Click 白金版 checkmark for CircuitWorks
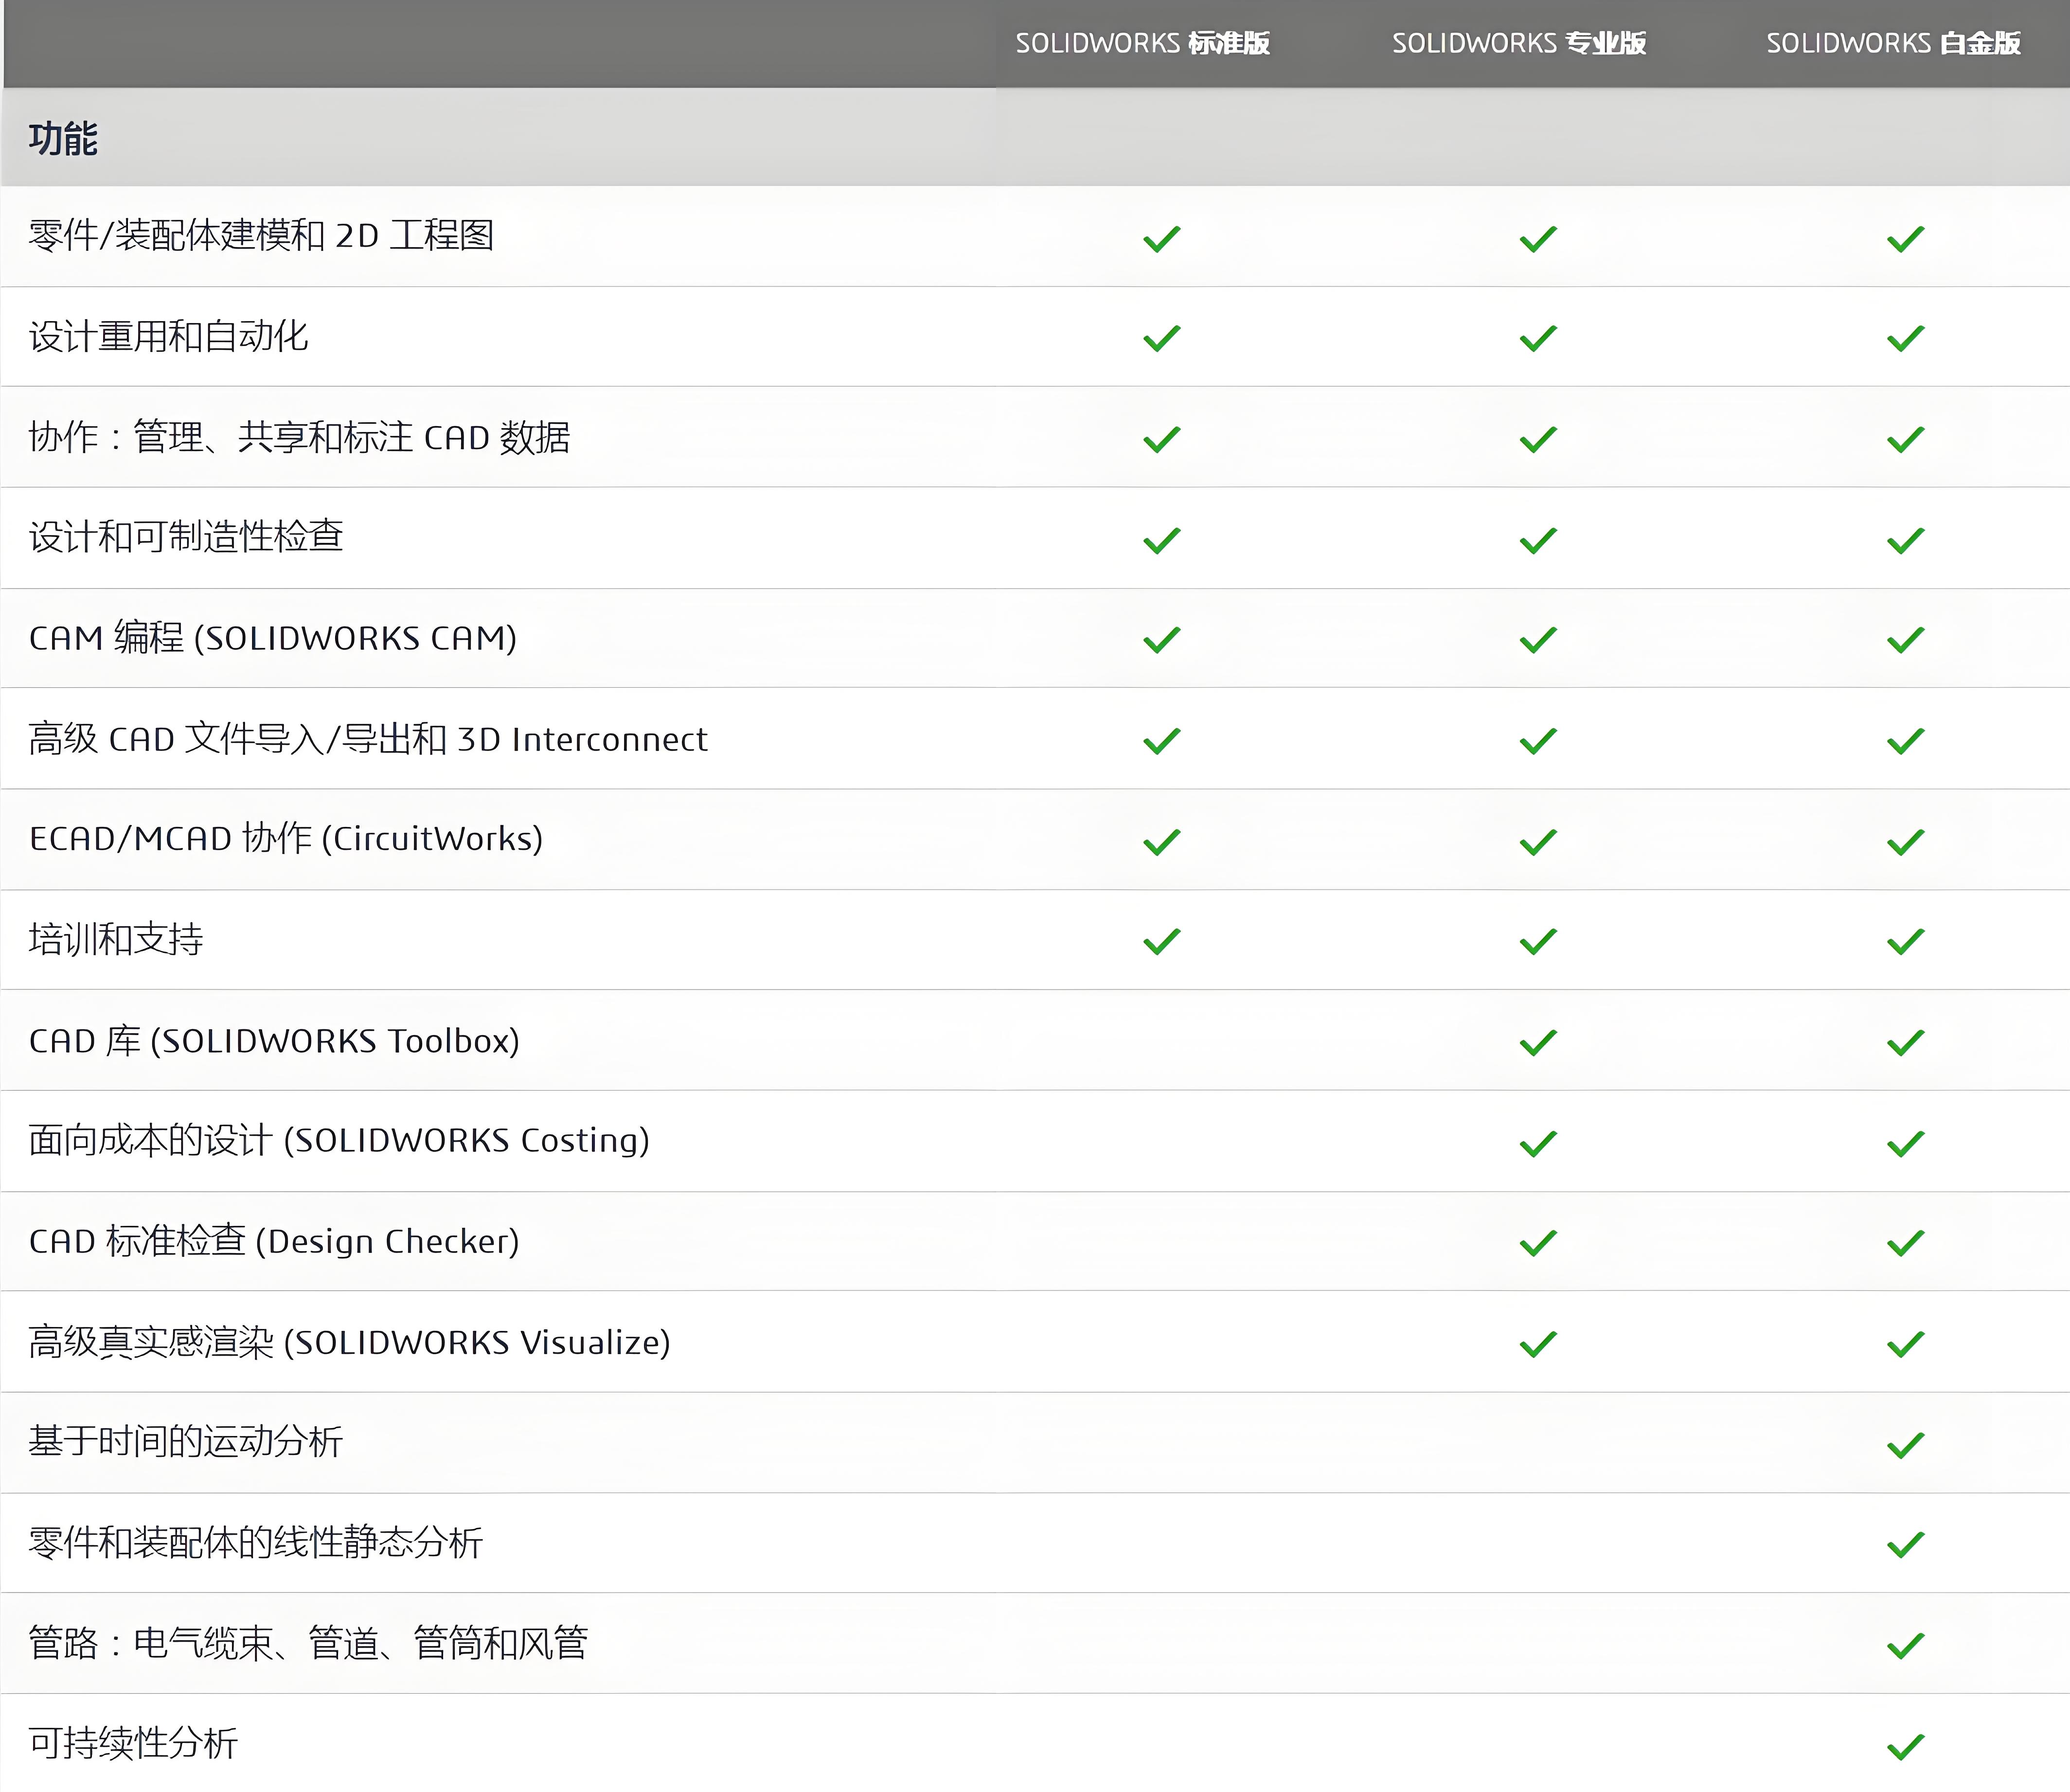The image size is (2070, 1792). (1906, 842)
